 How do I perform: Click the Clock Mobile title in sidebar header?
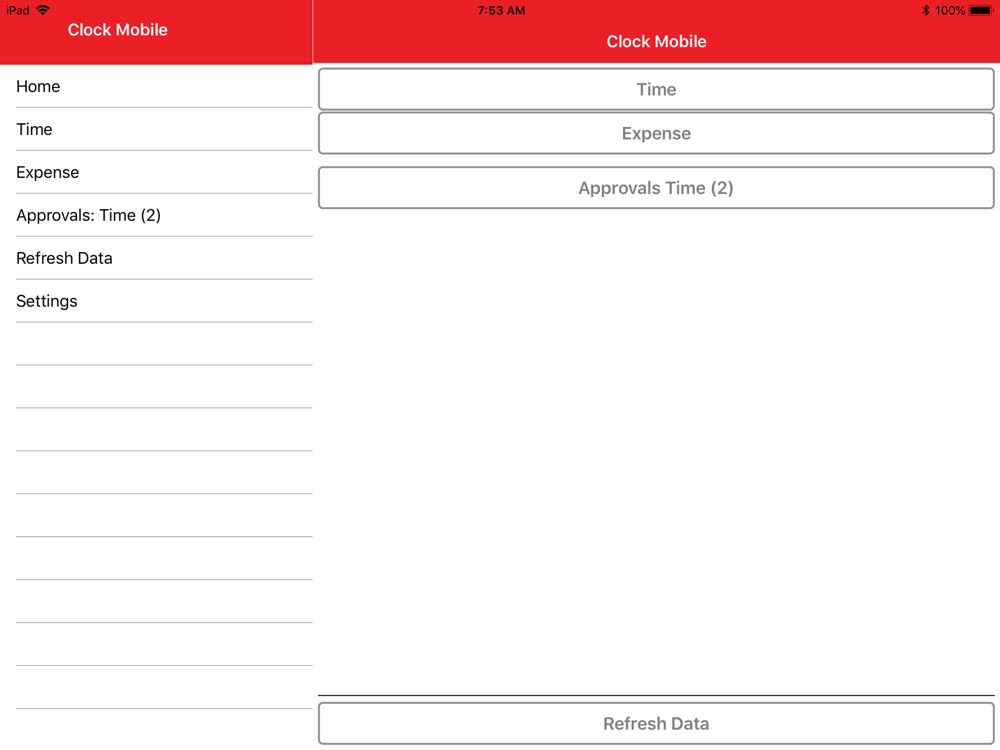117,30
